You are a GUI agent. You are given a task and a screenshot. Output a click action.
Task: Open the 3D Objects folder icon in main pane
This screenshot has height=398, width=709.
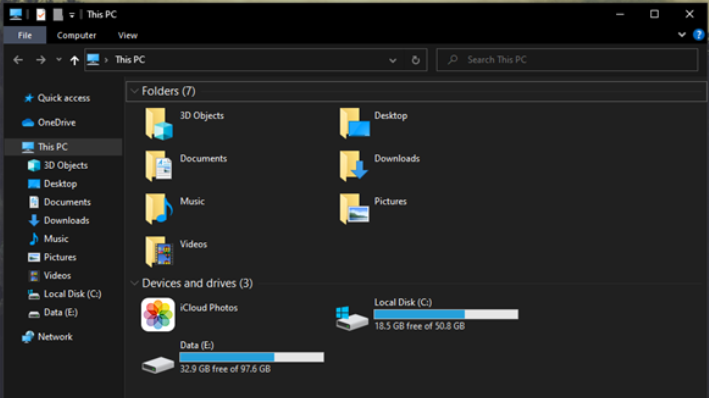point(159,123)
